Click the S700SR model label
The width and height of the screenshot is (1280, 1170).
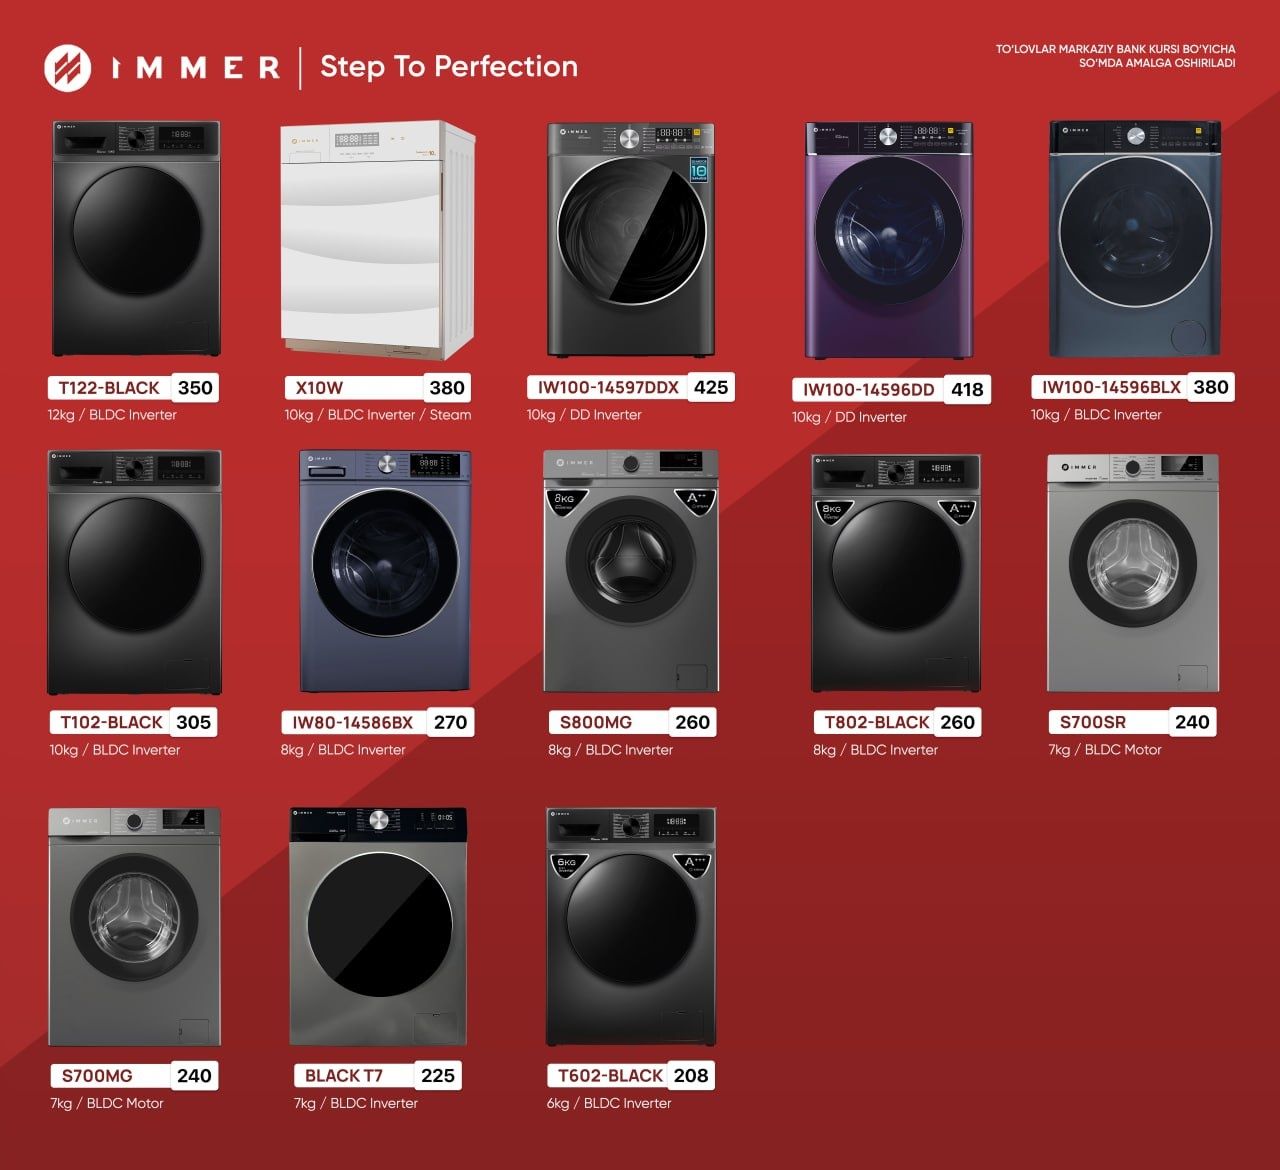[x=1093, y=722]
